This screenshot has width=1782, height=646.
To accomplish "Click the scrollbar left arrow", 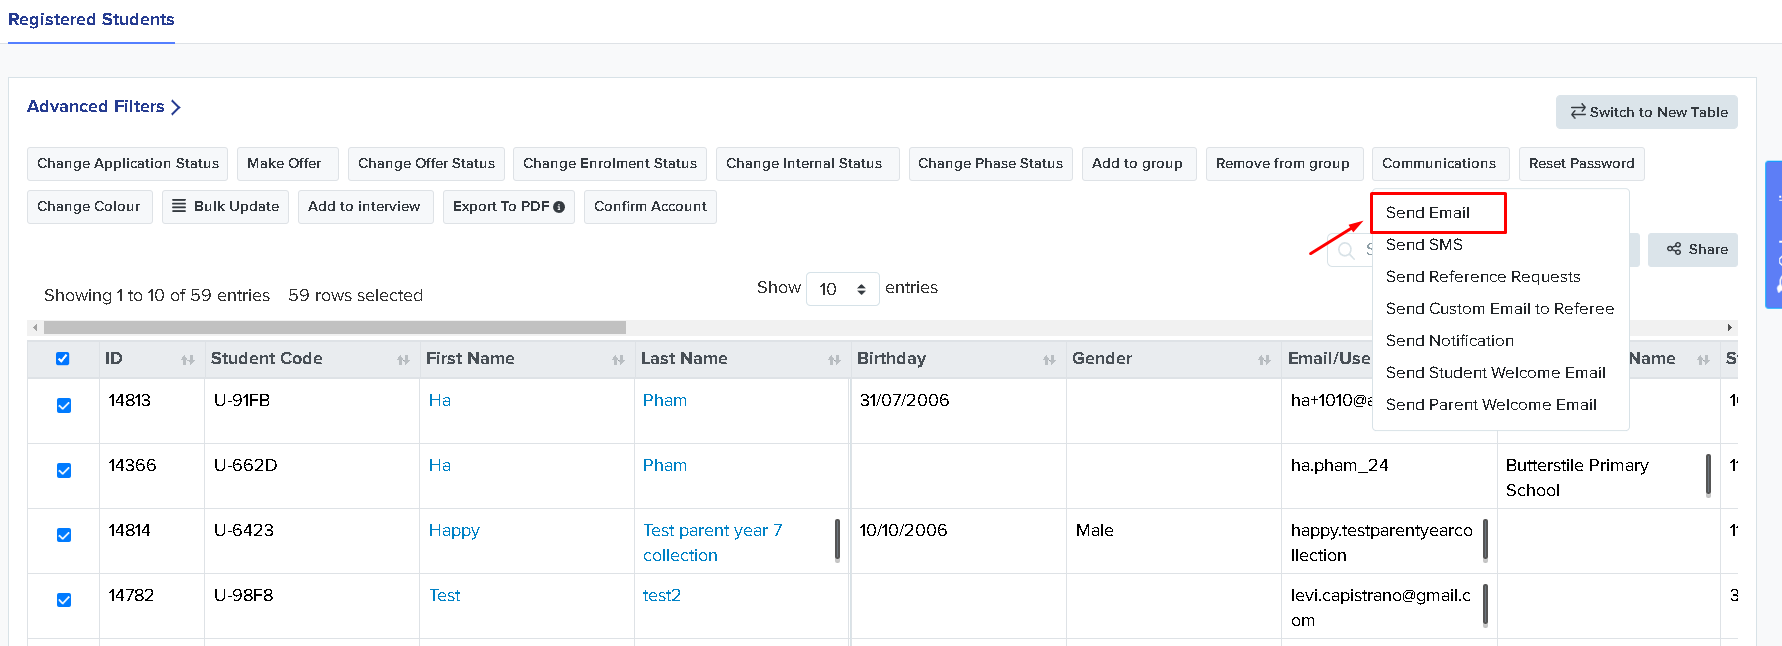I will coord(35,327).
